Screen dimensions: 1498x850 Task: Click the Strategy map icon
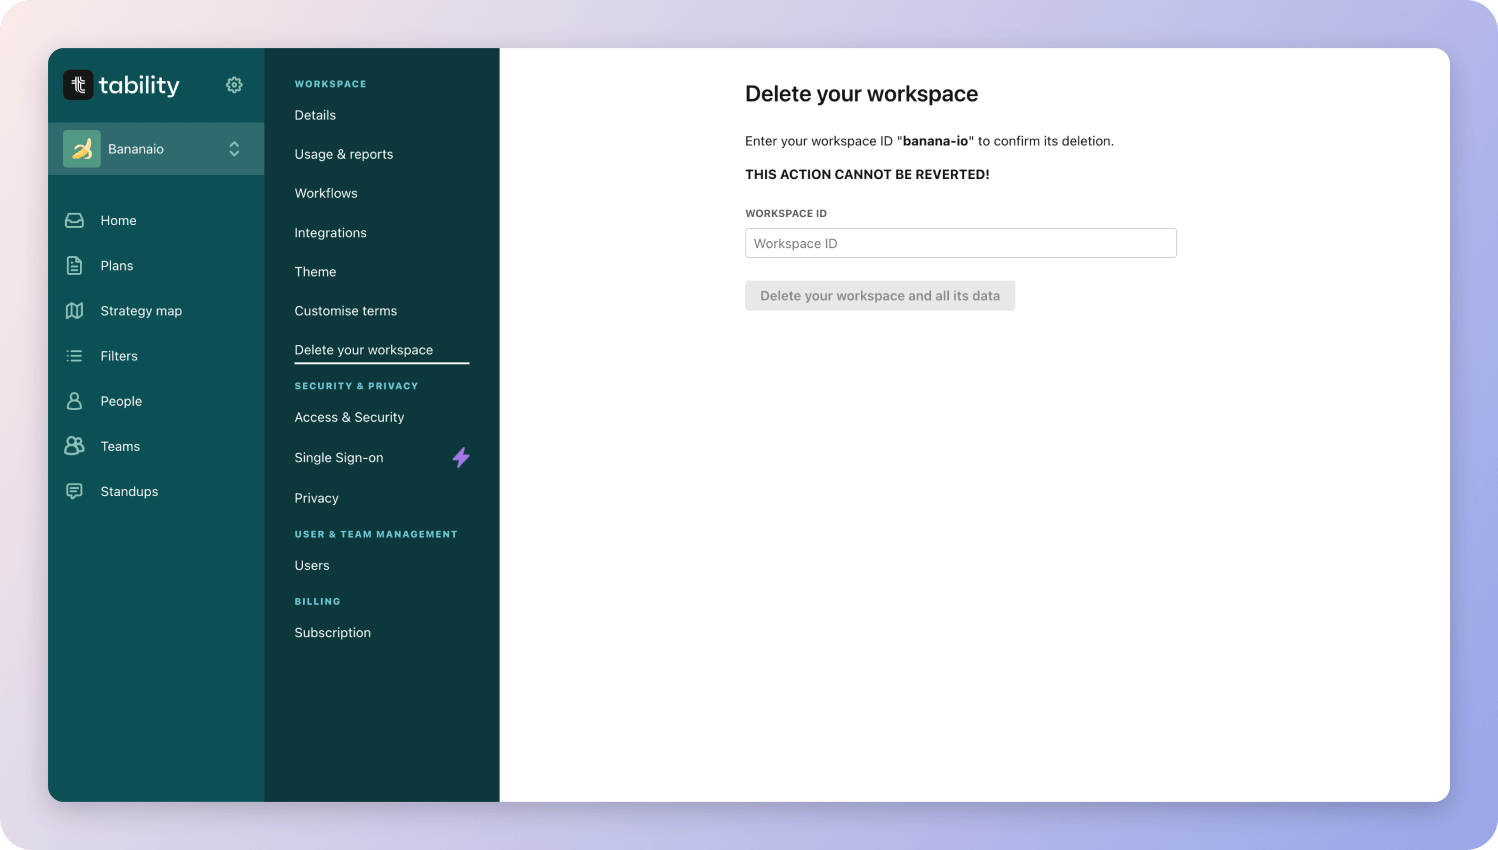pos(74,311)
